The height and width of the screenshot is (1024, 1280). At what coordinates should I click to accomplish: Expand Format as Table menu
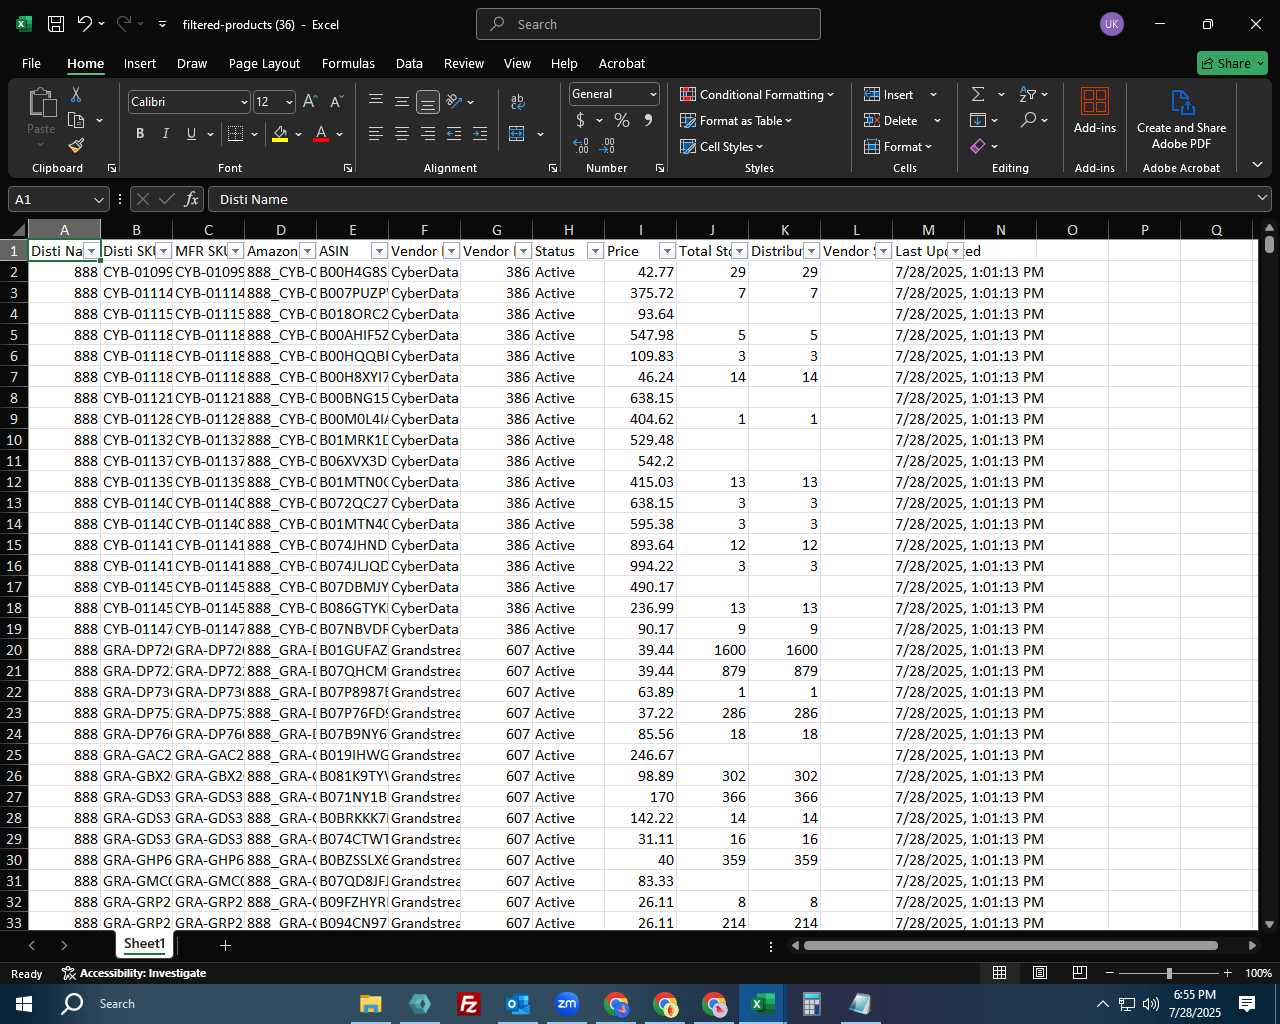coord(736,120)
